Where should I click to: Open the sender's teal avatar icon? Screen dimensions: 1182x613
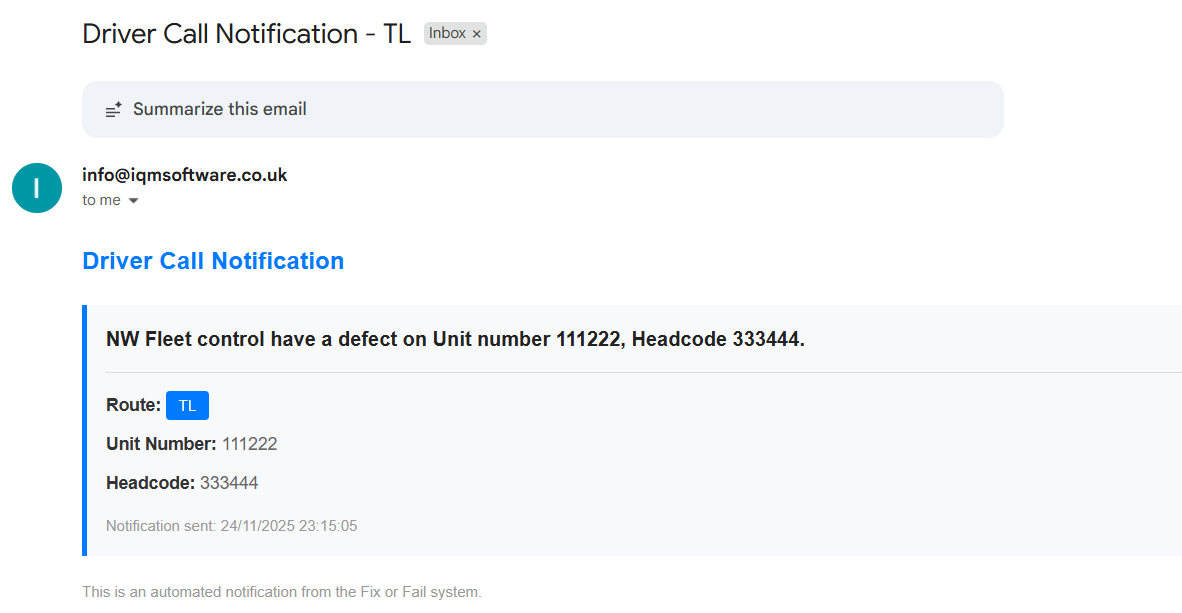(x=37, y=188)
